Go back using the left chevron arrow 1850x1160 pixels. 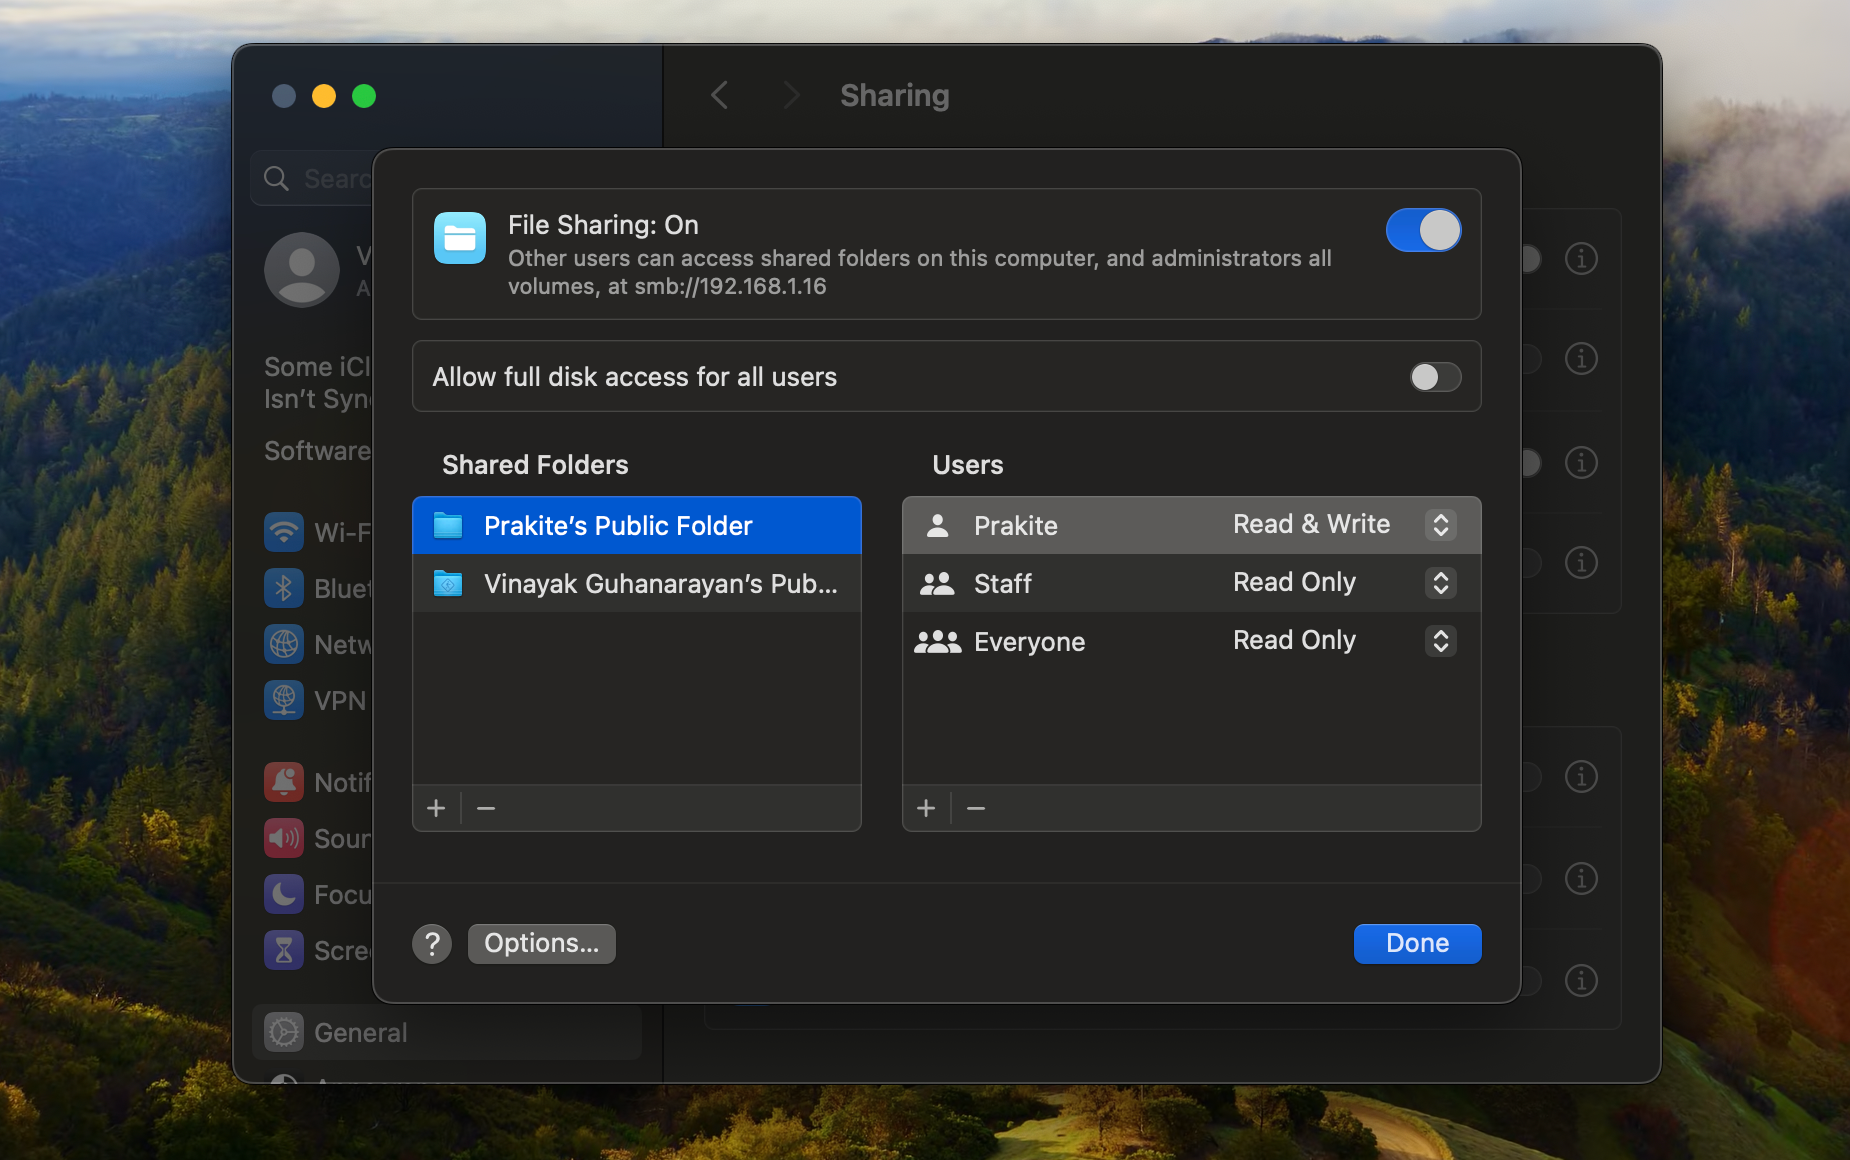pos(719,96)
